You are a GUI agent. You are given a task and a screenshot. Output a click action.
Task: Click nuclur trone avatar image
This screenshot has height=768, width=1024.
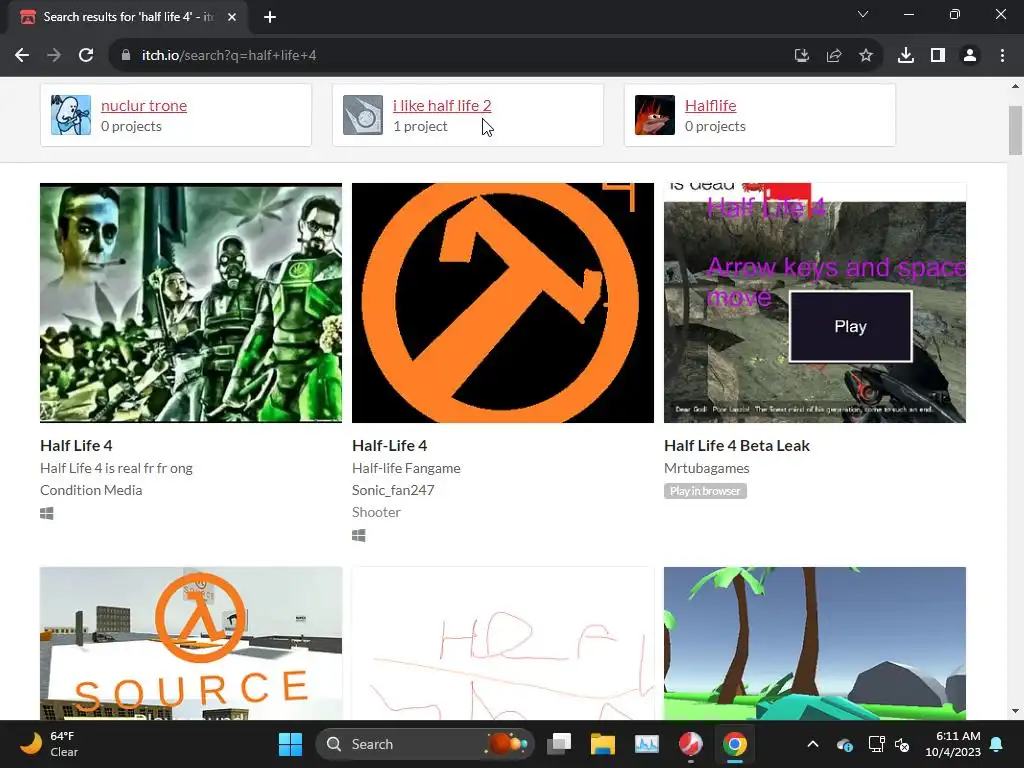[x=71, y=115]
